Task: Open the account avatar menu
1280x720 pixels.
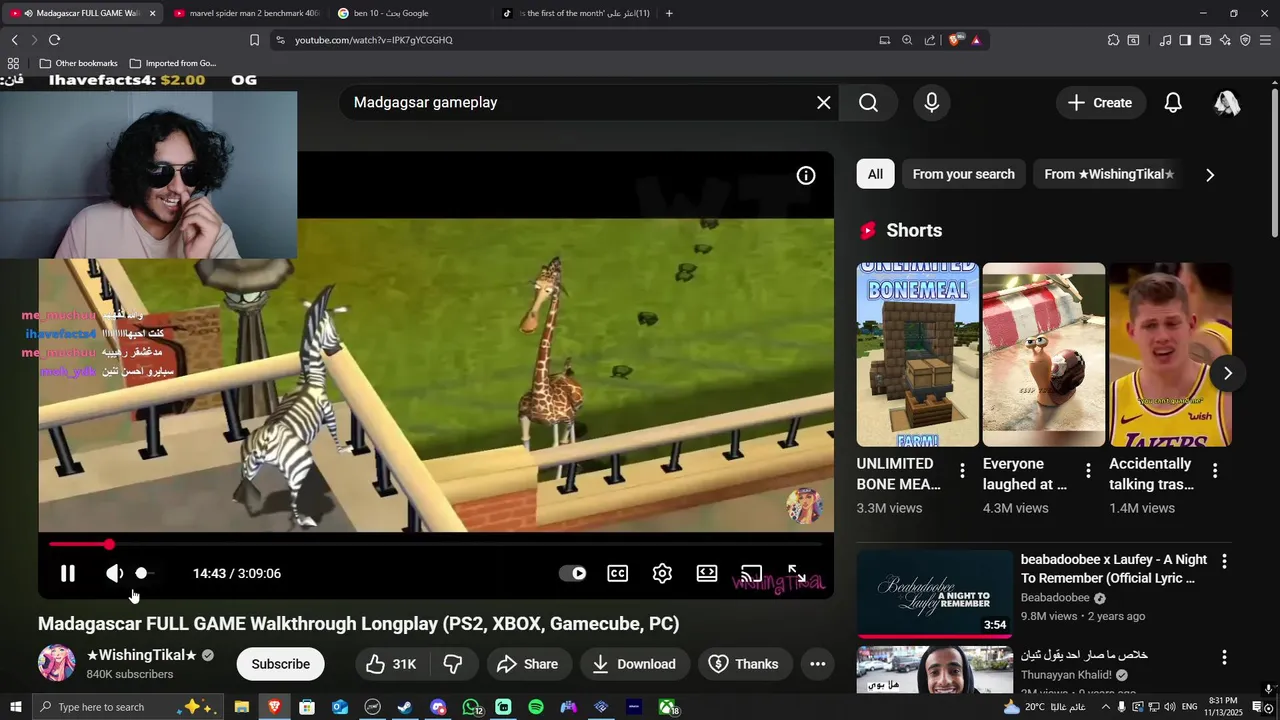Action: coord(1227,103)
